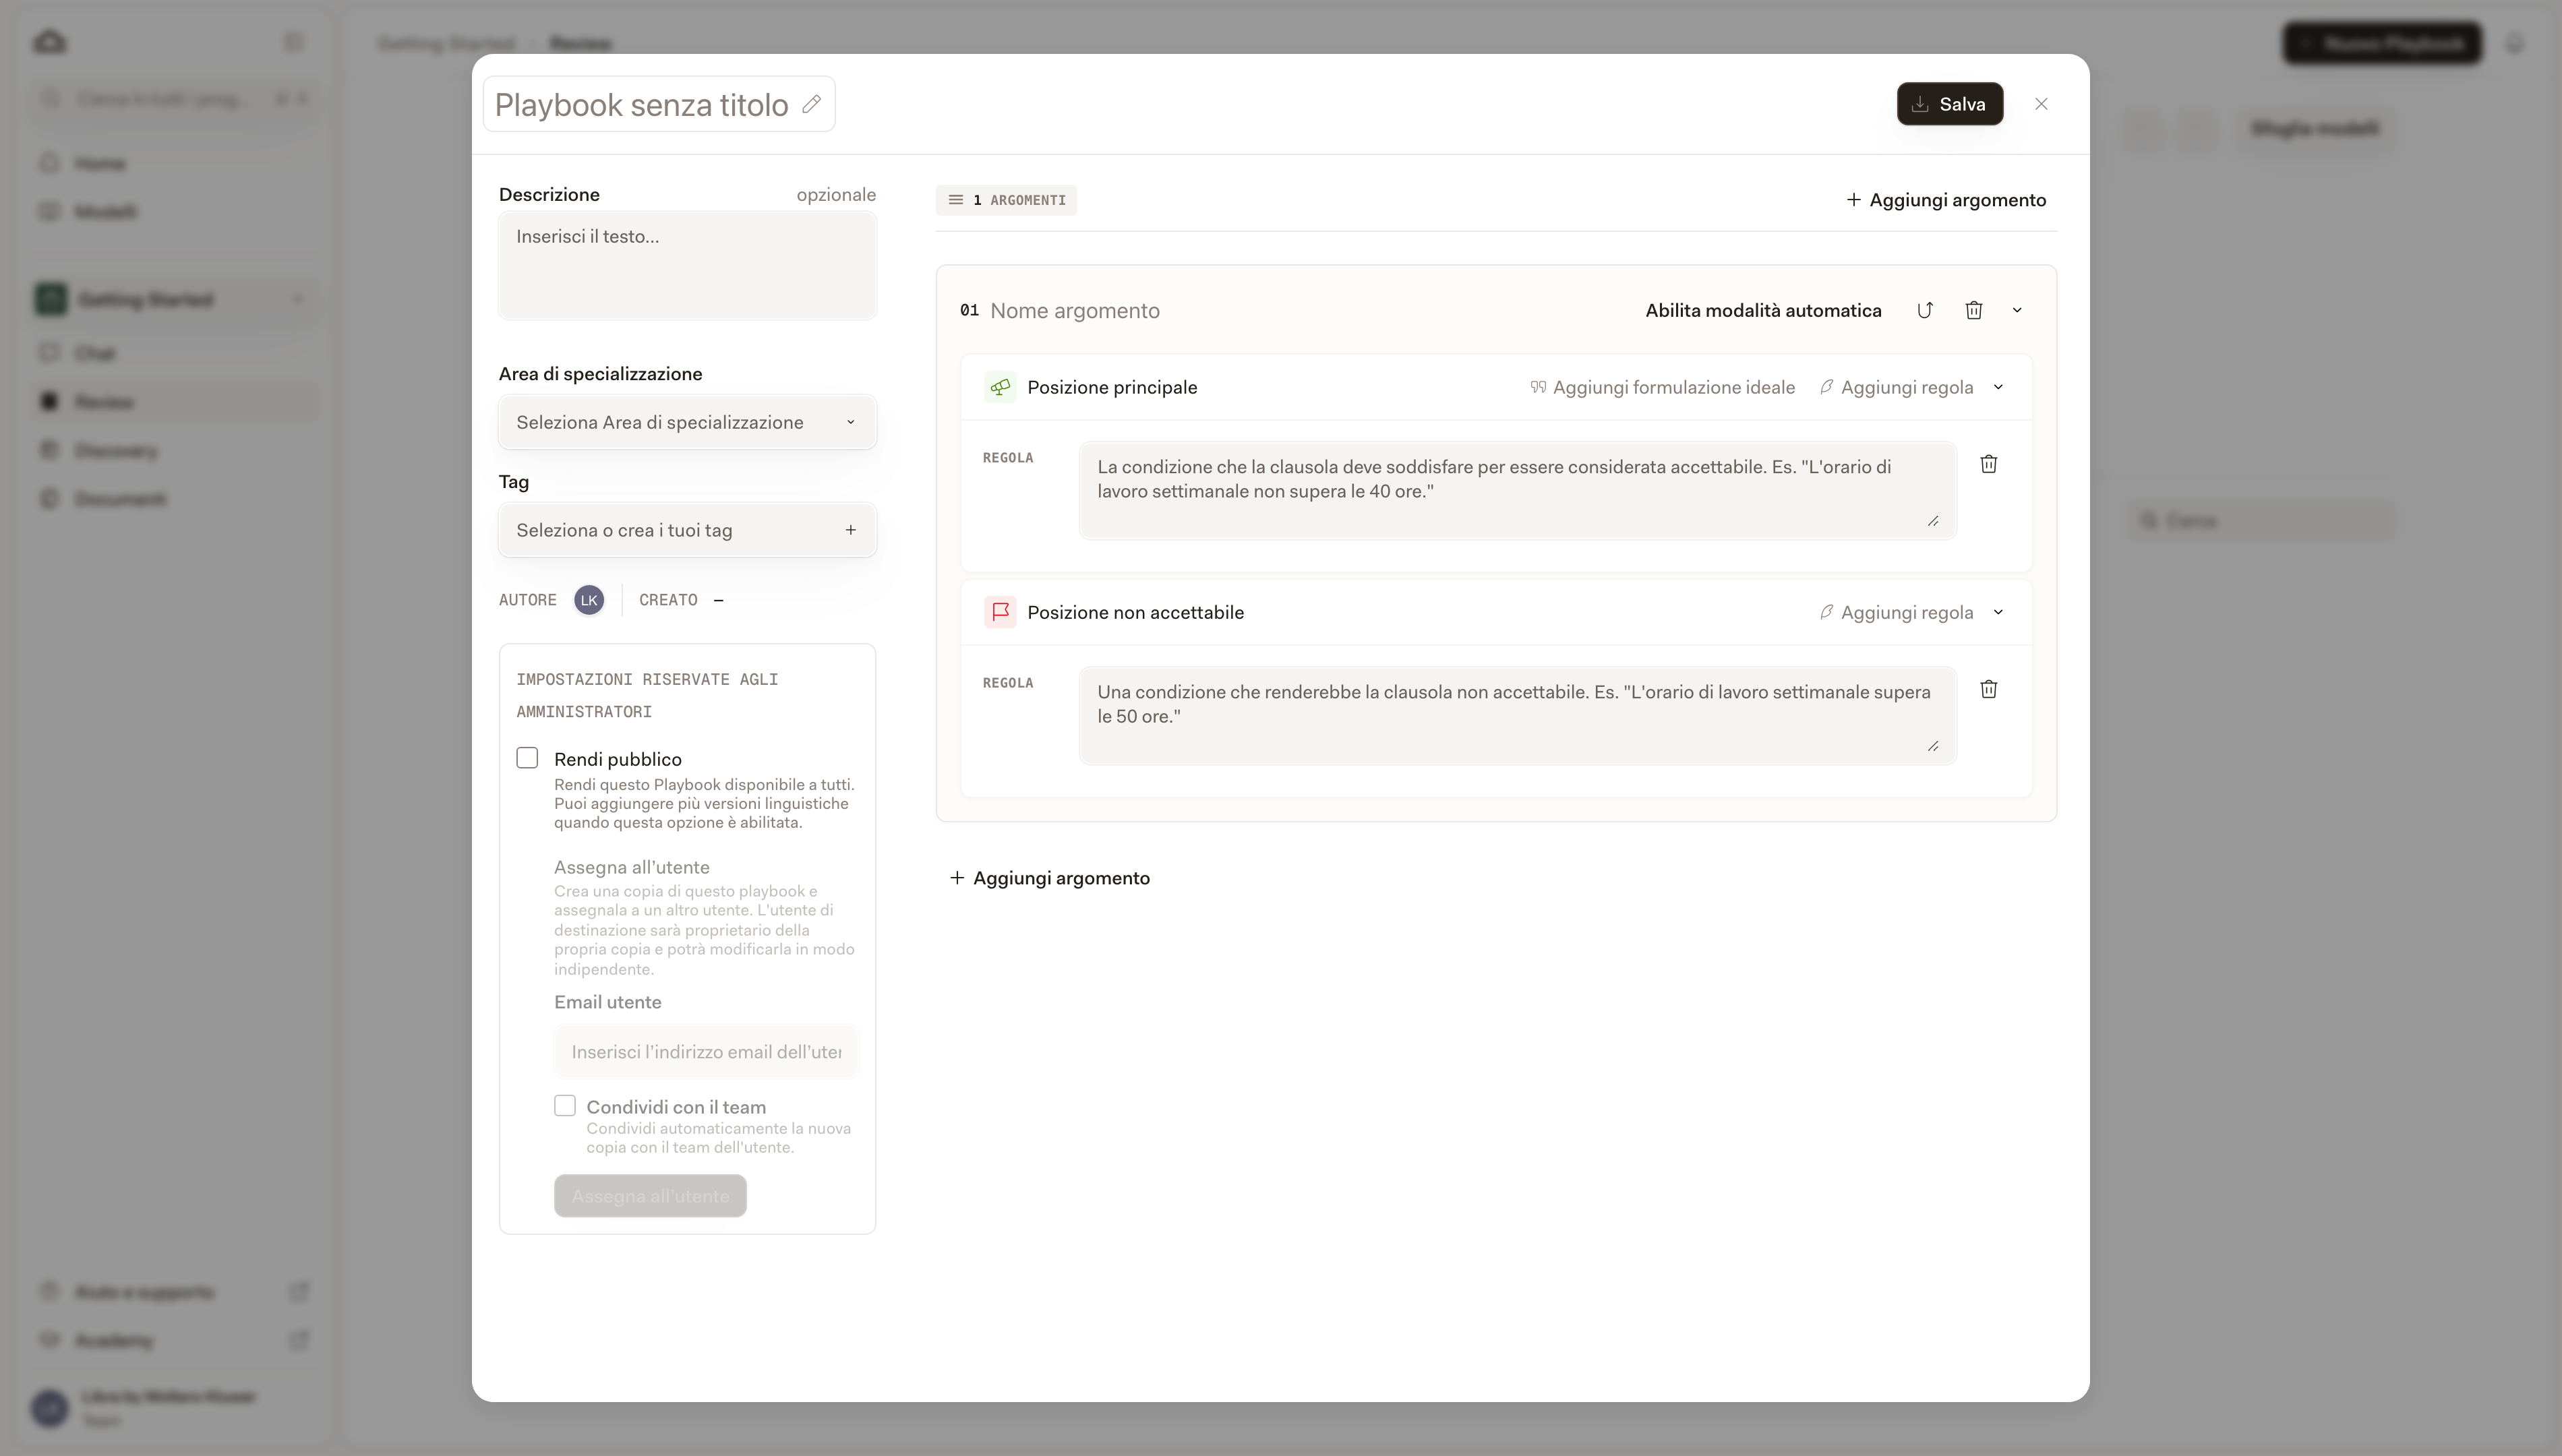This screenshot has height=1456, width=2562.
Task: Click Abilita modalità automatica
Action: pyautogui.click(x=1763, y=311)
